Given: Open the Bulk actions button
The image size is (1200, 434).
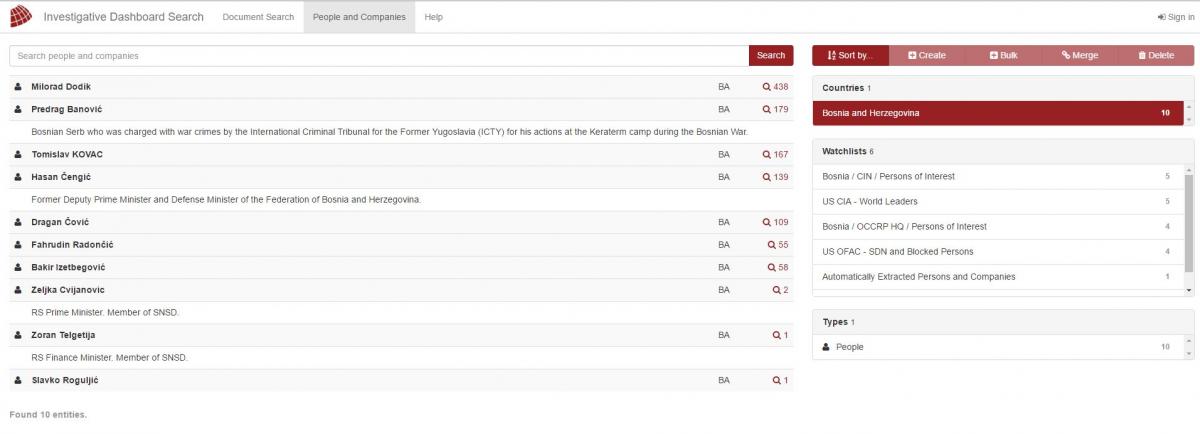Looking at the screenshot, I should pos(1003,55).
